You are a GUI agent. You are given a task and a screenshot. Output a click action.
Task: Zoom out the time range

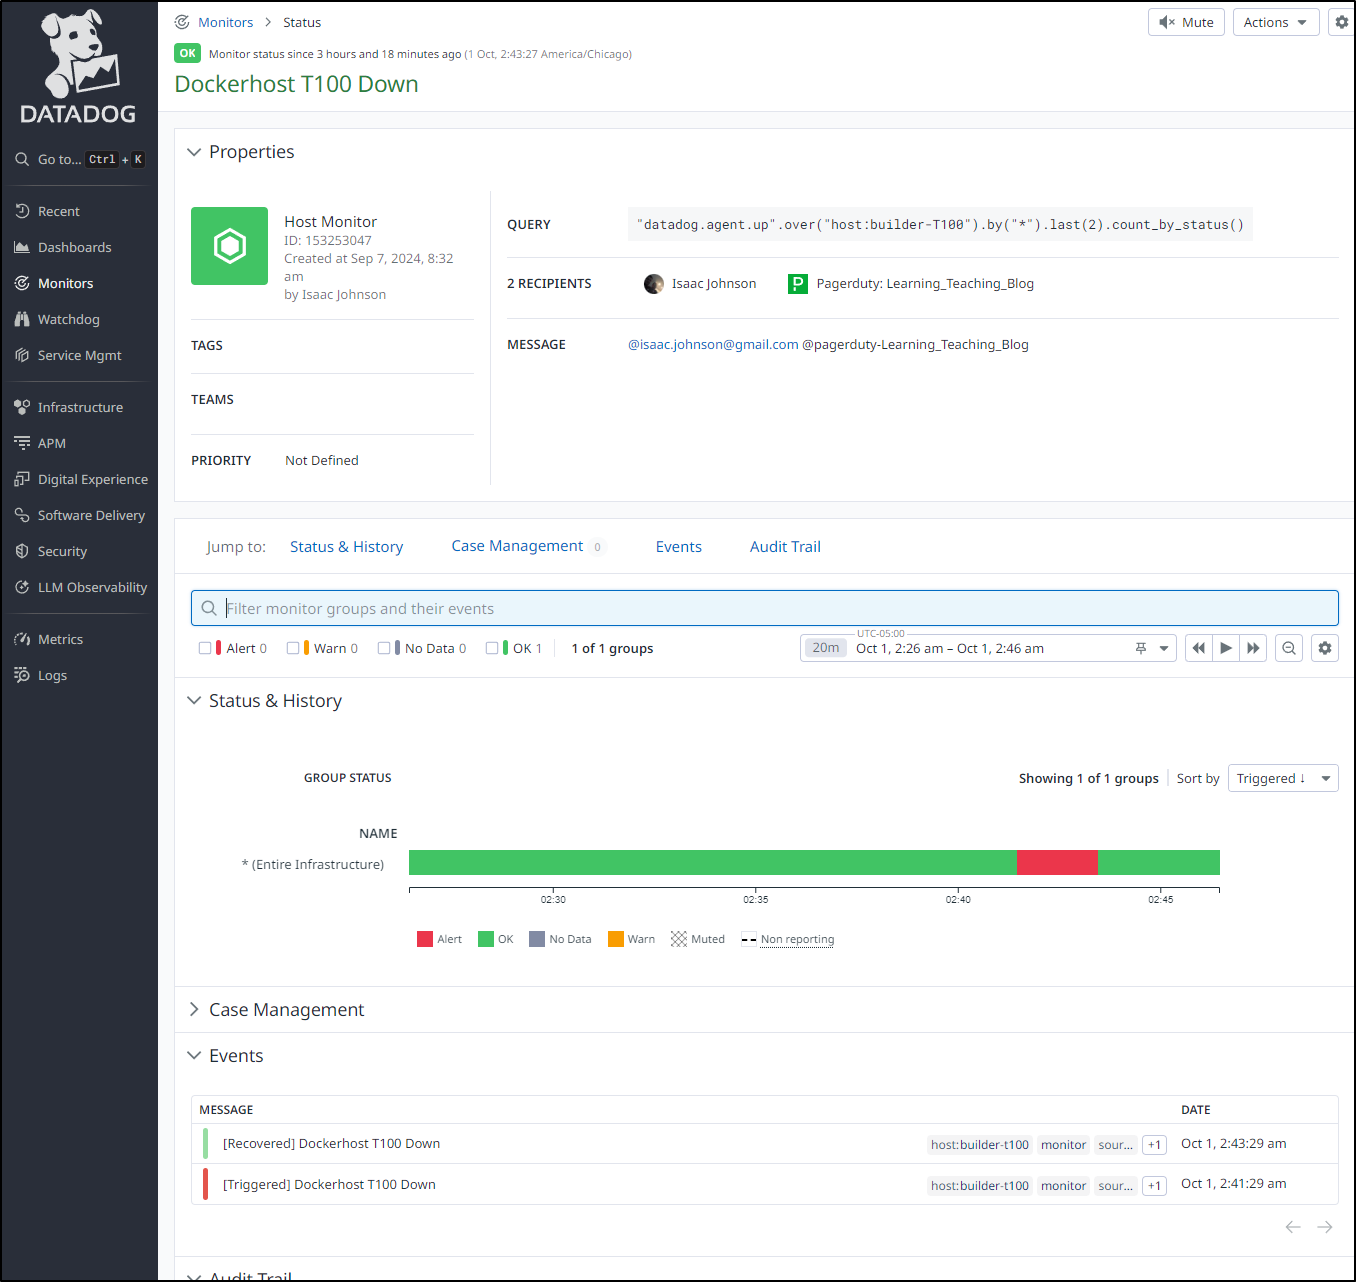(1289, 648)
